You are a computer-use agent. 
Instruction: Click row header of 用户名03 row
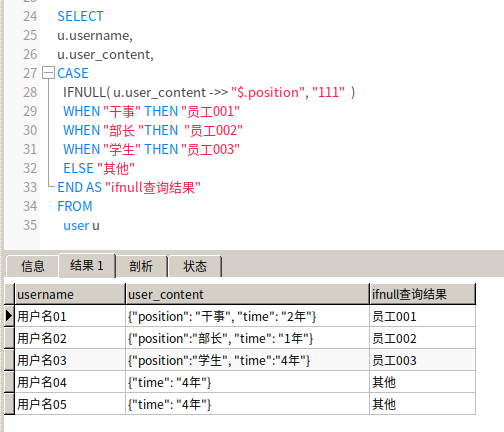[9, 360]
